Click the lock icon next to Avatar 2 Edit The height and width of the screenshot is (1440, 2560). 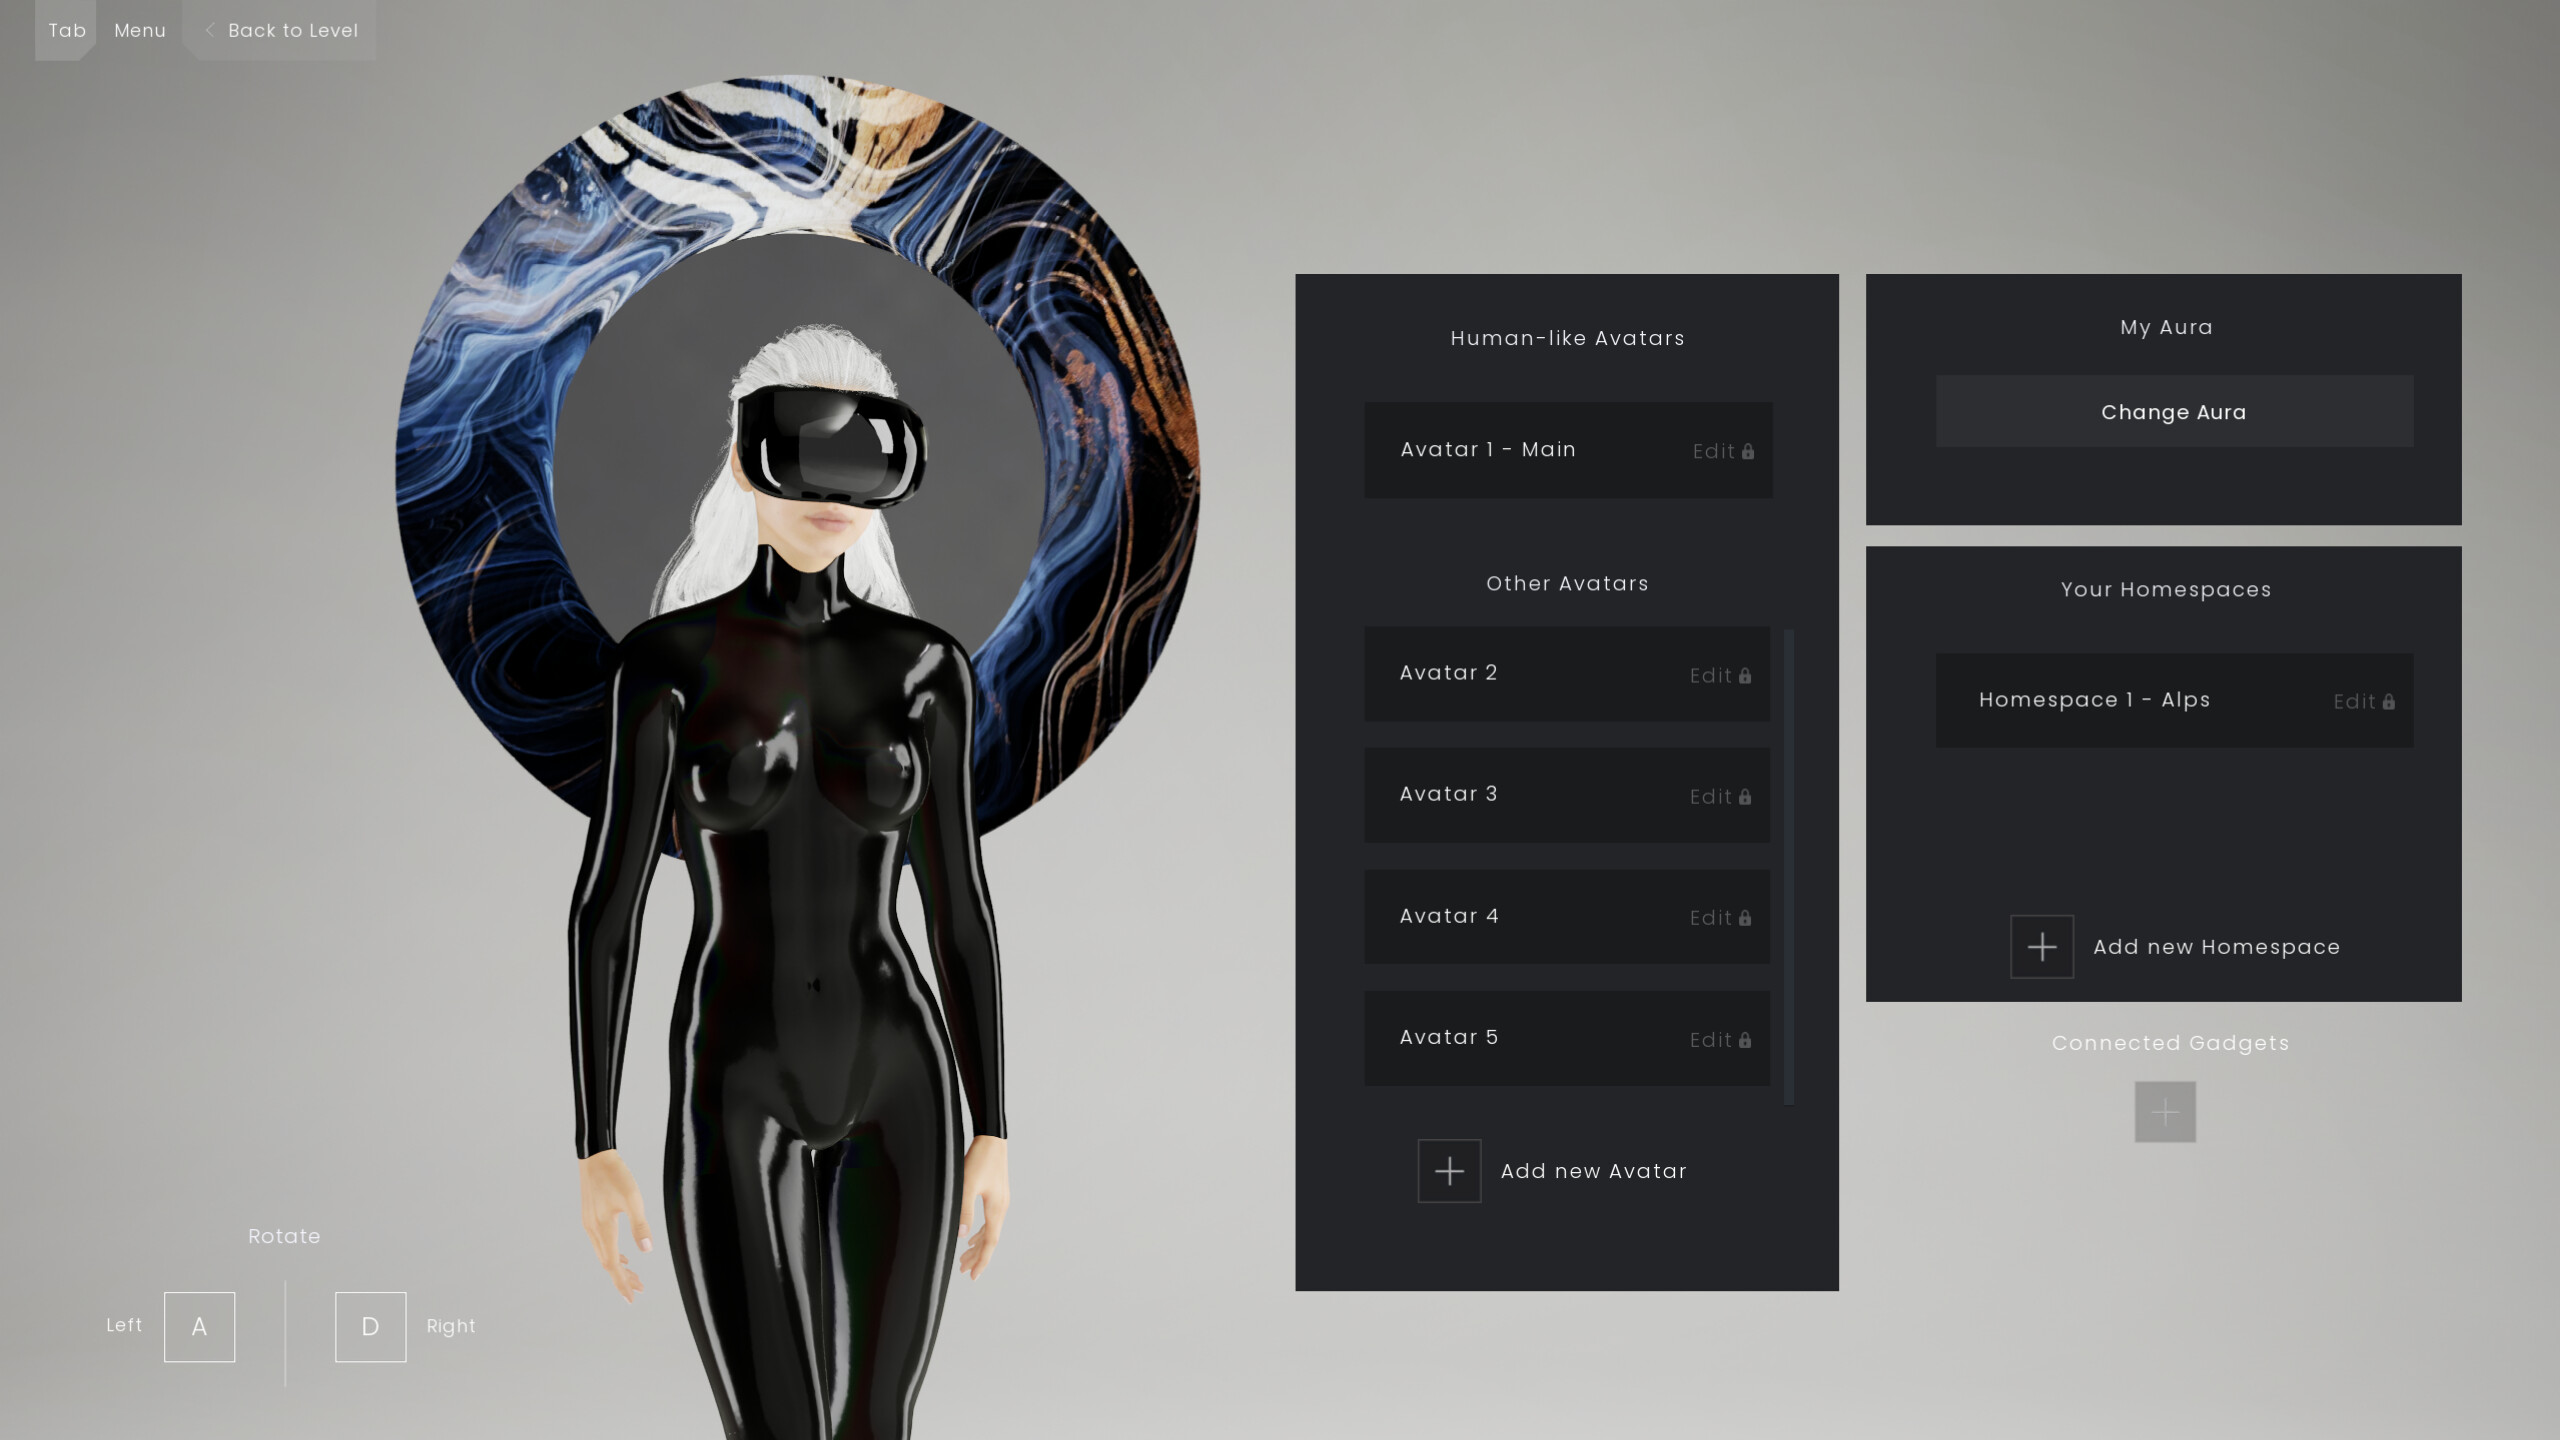(1745, 676)
